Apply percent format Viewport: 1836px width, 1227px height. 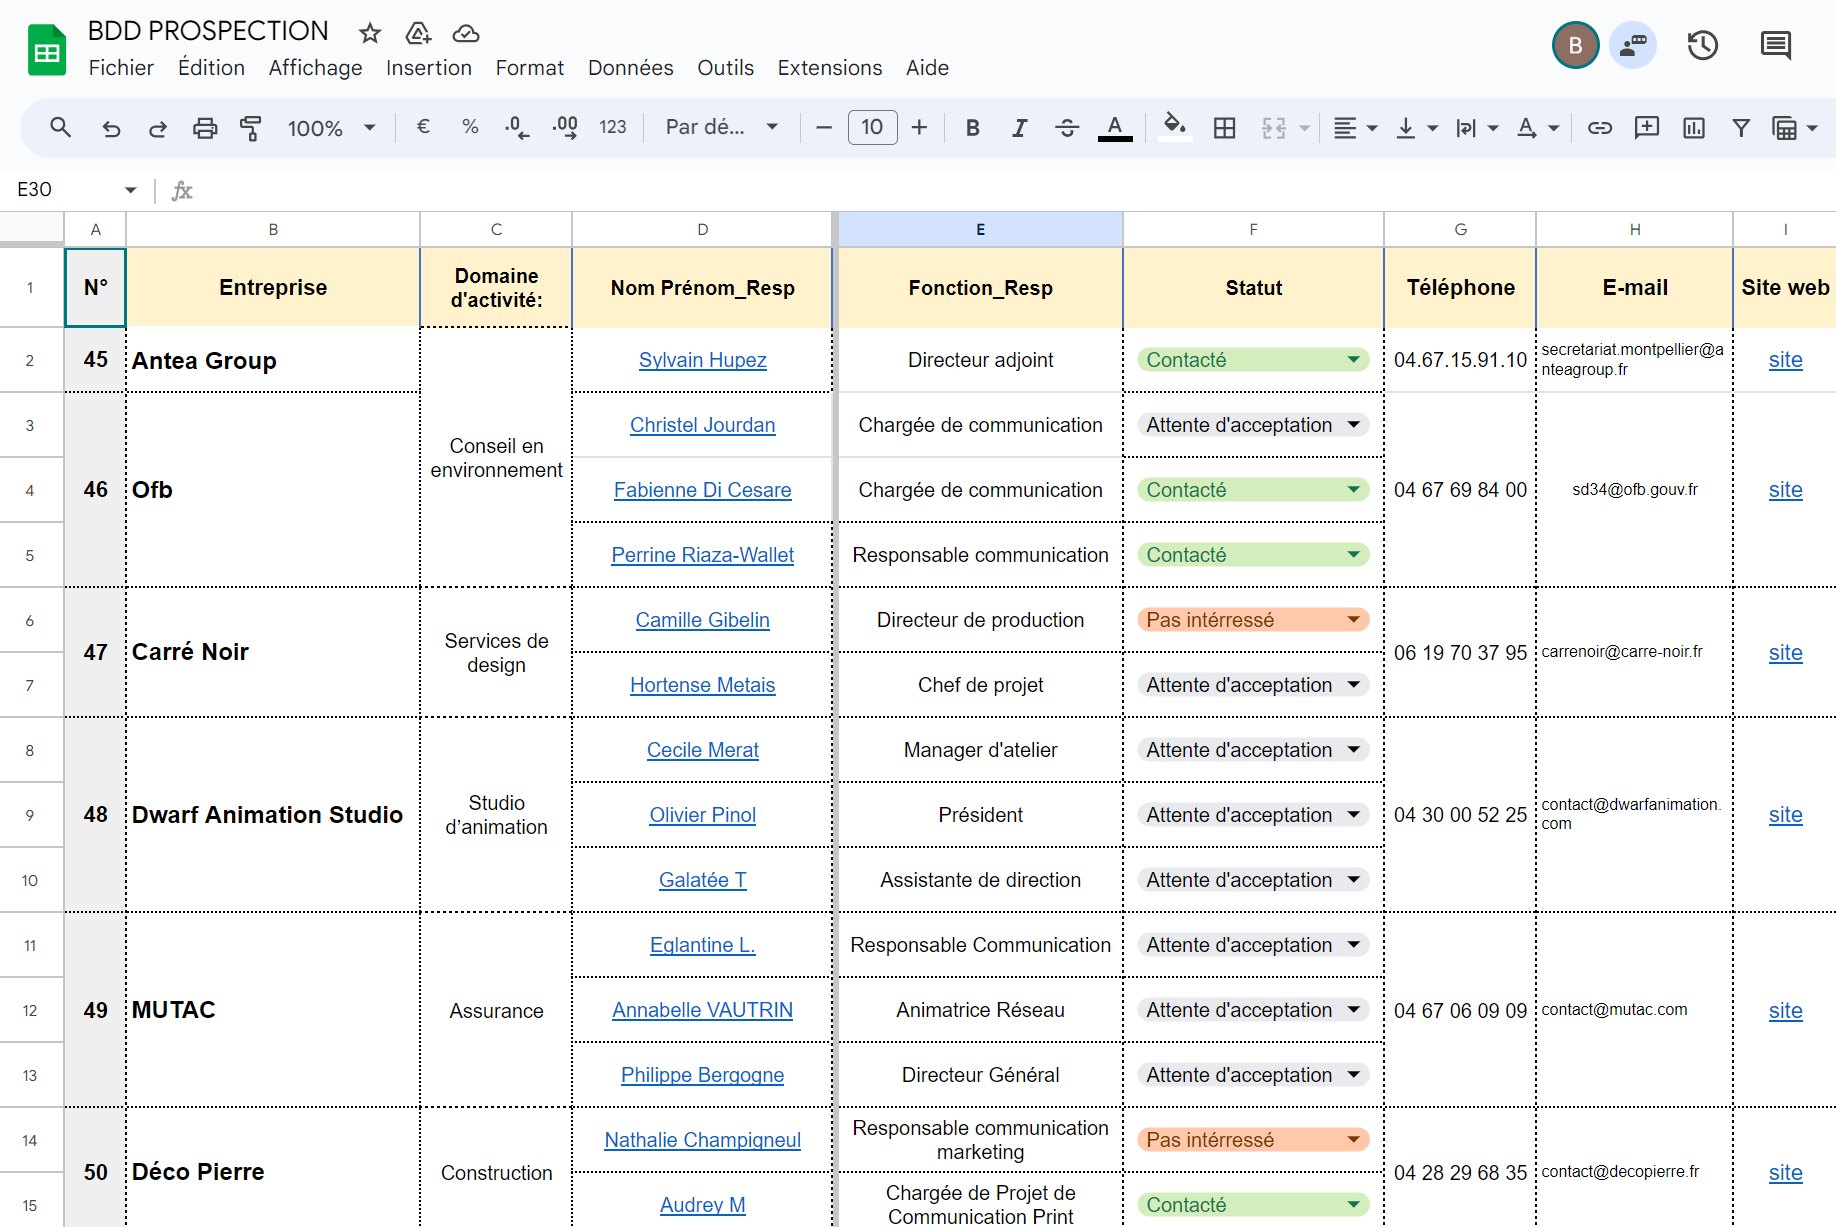[x=470, y=127]
